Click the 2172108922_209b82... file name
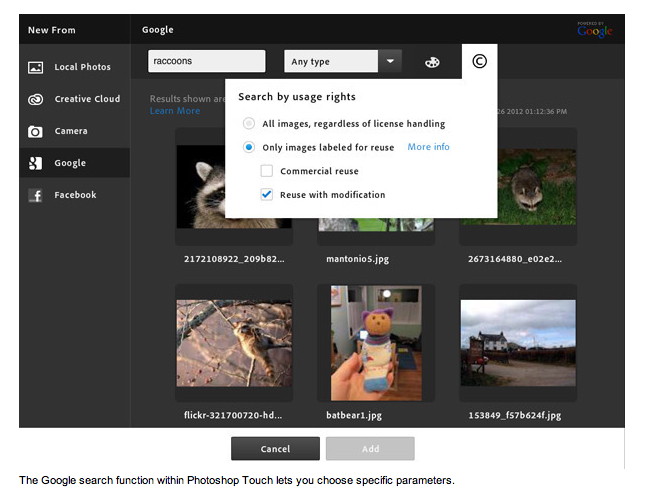The image size is (650, 492). (x=234, y=259)
